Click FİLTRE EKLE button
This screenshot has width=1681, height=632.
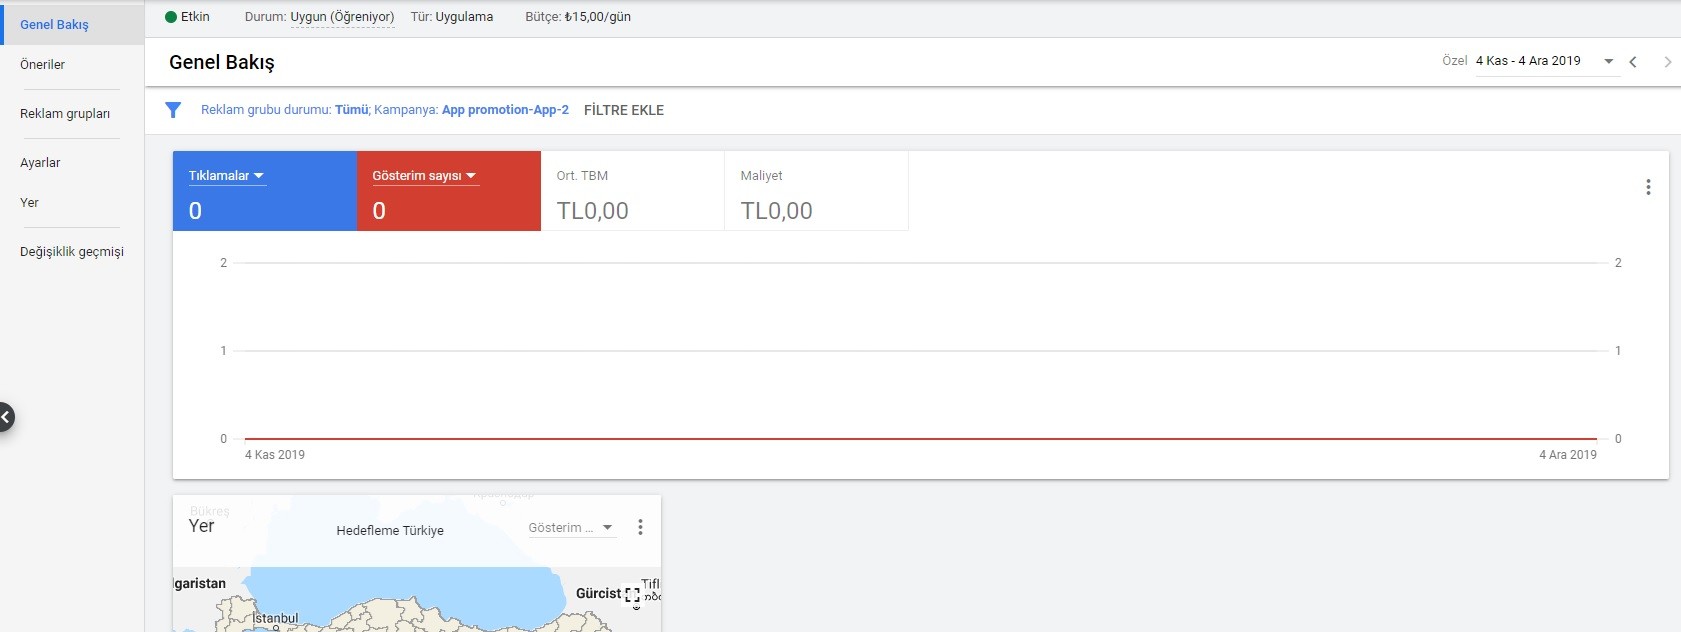coord(624,110)
